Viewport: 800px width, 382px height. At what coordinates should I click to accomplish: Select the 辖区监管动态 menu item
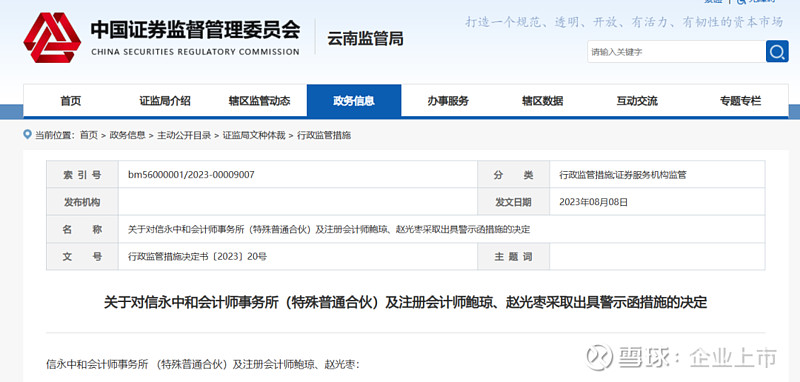coord(259,101)
